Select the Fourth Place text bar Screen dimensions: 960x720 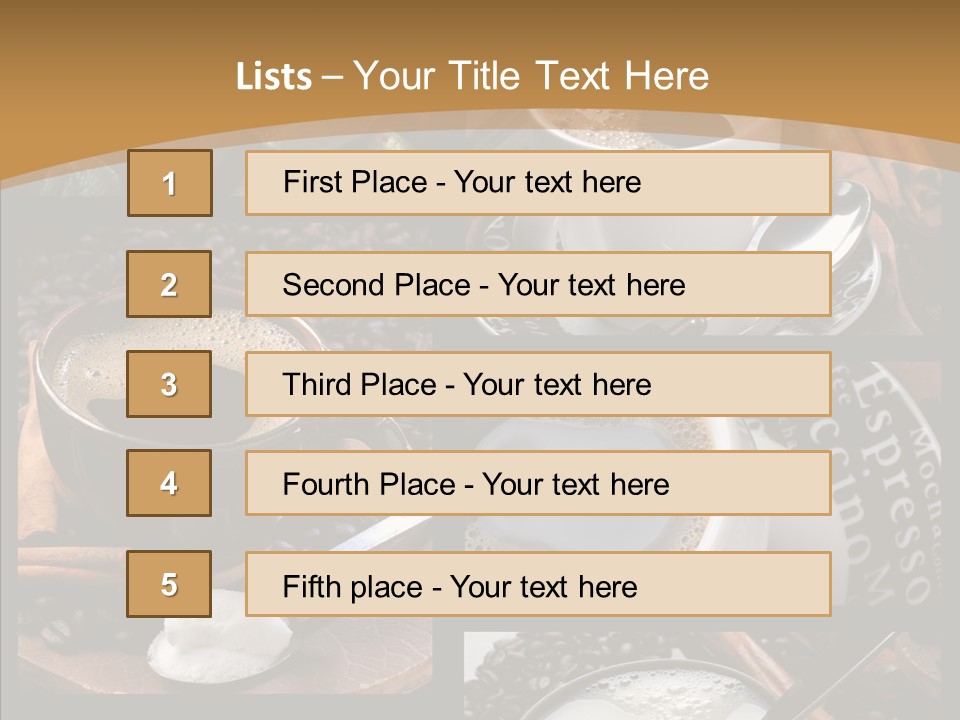(x=538, y=484)
